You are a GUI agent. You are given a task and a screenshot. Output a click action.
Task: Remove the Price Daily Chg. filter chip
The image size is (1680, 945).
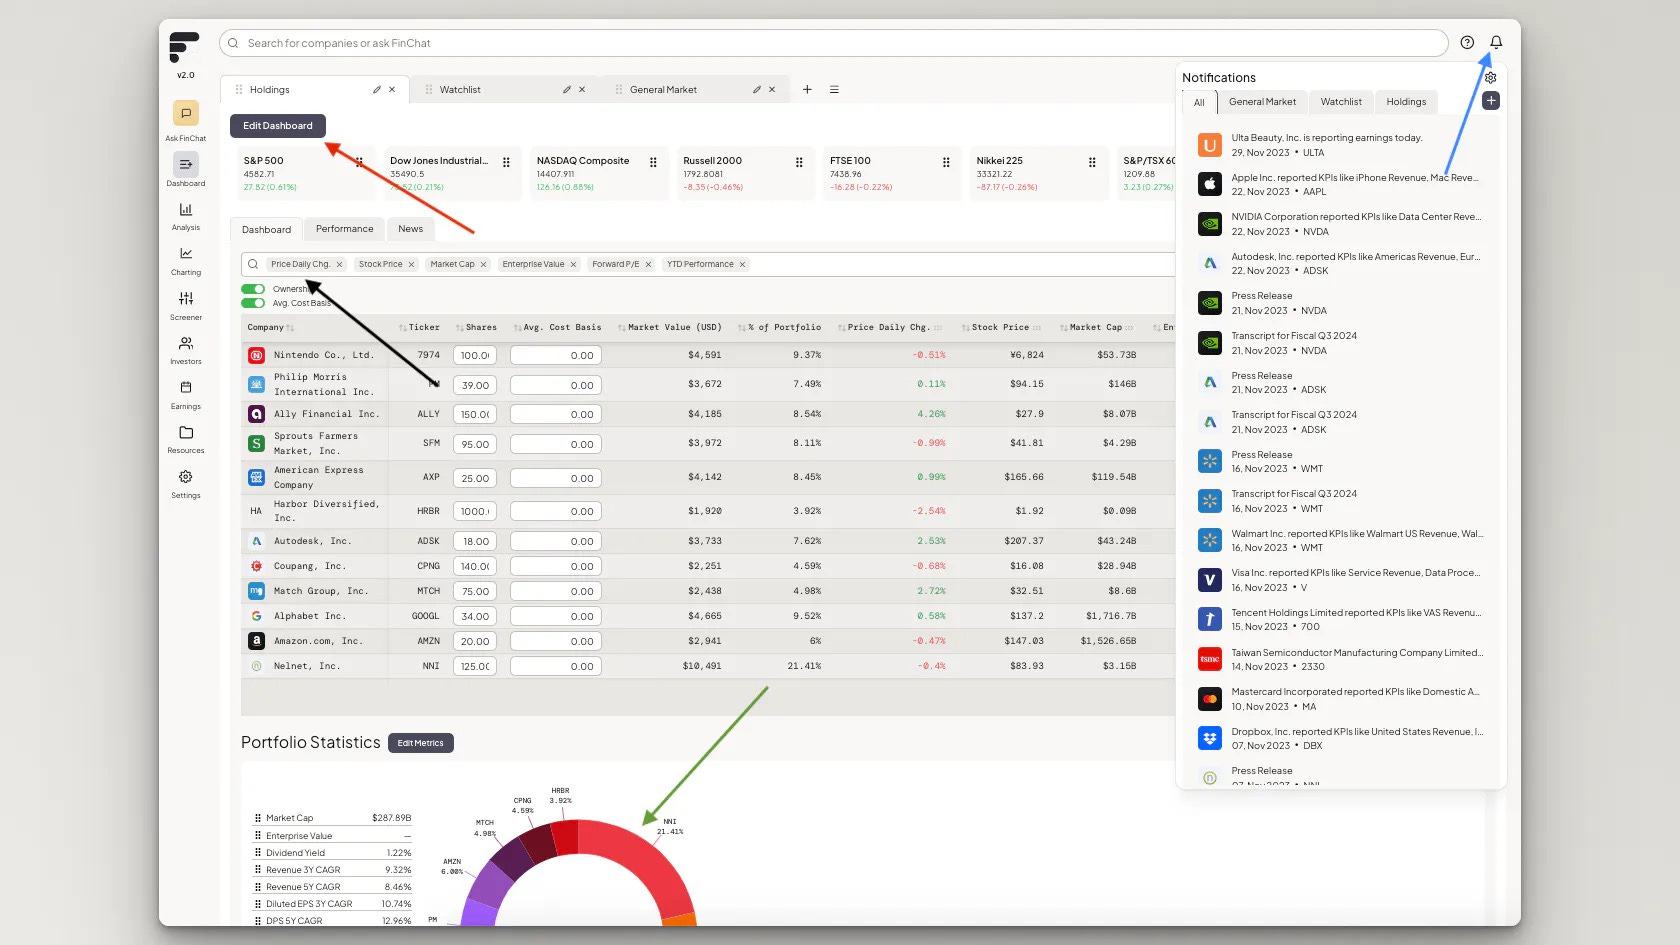pyautogui.click(x=340, y=265)
